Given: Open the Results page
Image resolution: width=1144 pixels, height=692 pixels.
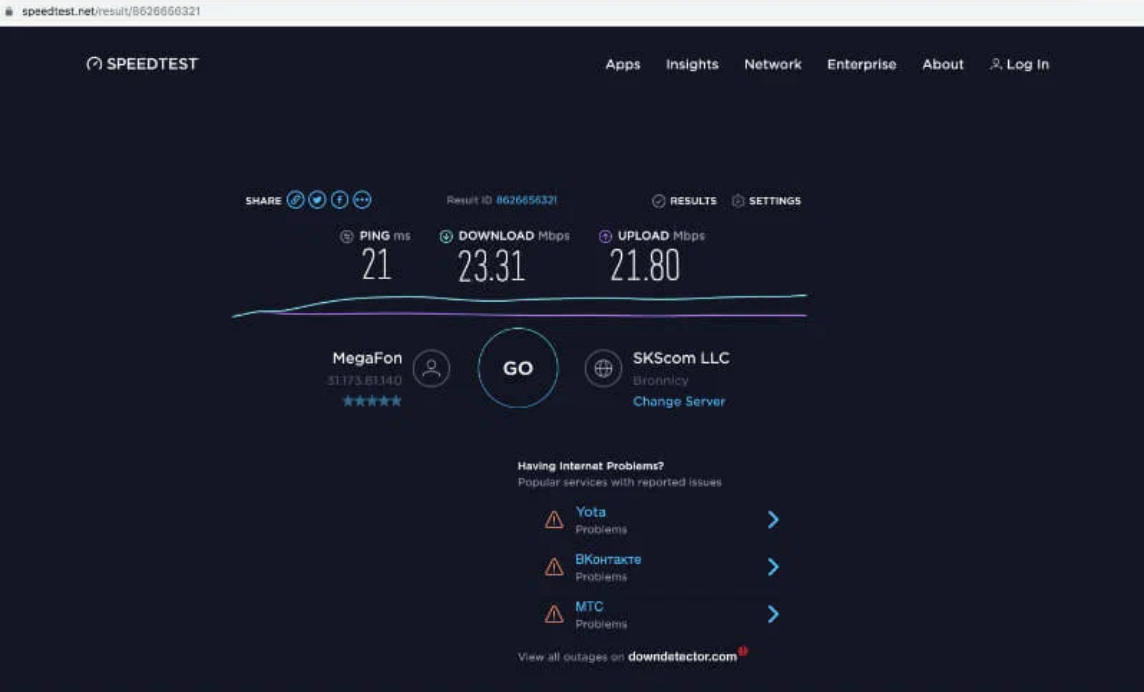Looking at the screenshot, I should coord(684,201).
